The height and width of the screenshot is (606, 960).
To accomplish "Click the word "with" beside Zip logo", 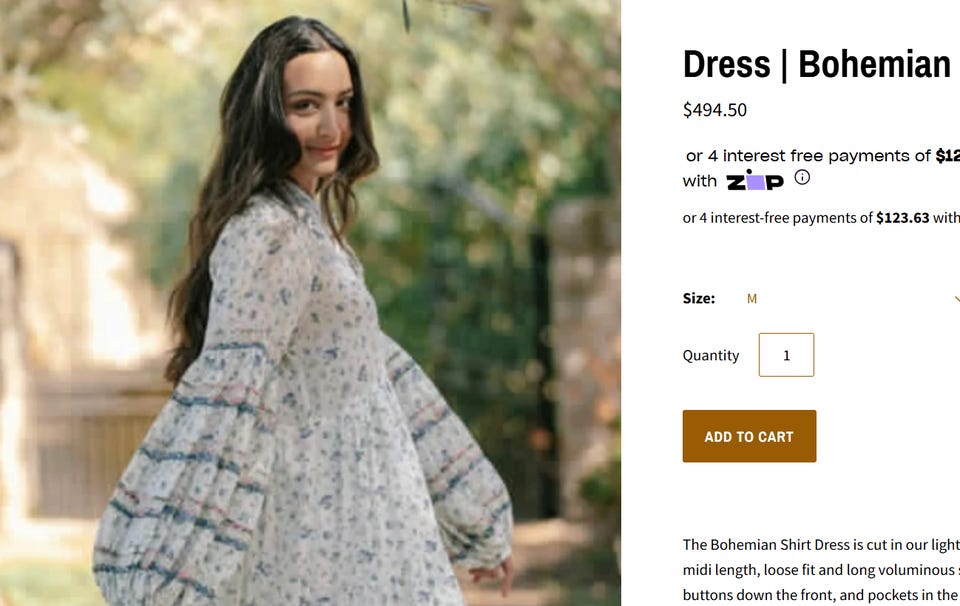I will (x=700, y=181).
